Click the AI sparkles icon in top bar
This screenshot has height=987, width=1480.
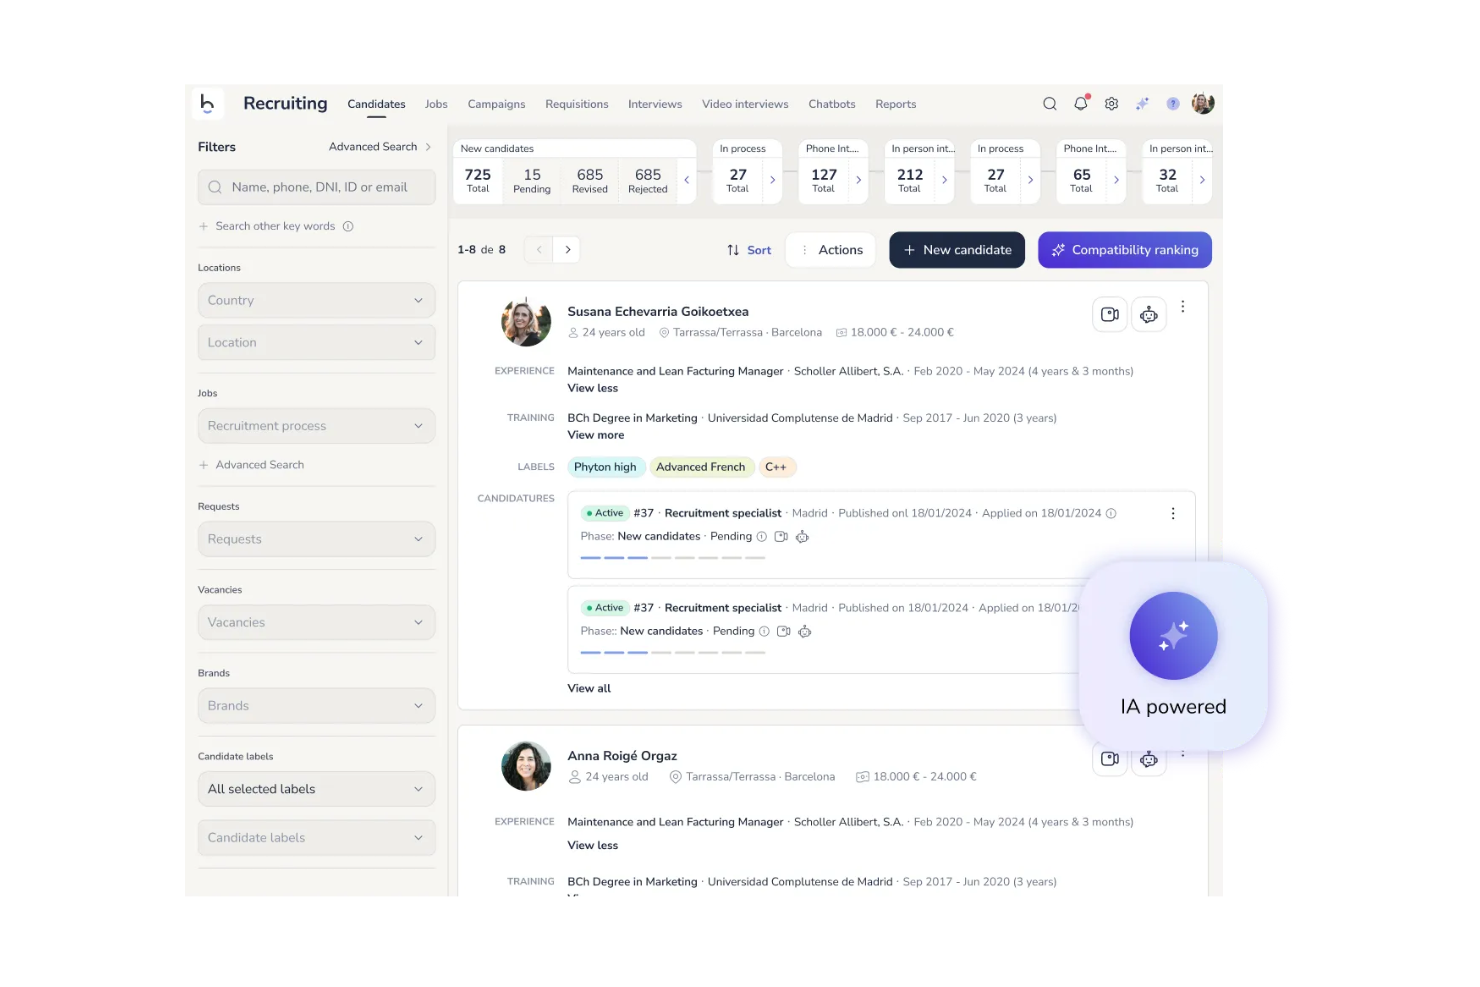[x=1142, y=104]
